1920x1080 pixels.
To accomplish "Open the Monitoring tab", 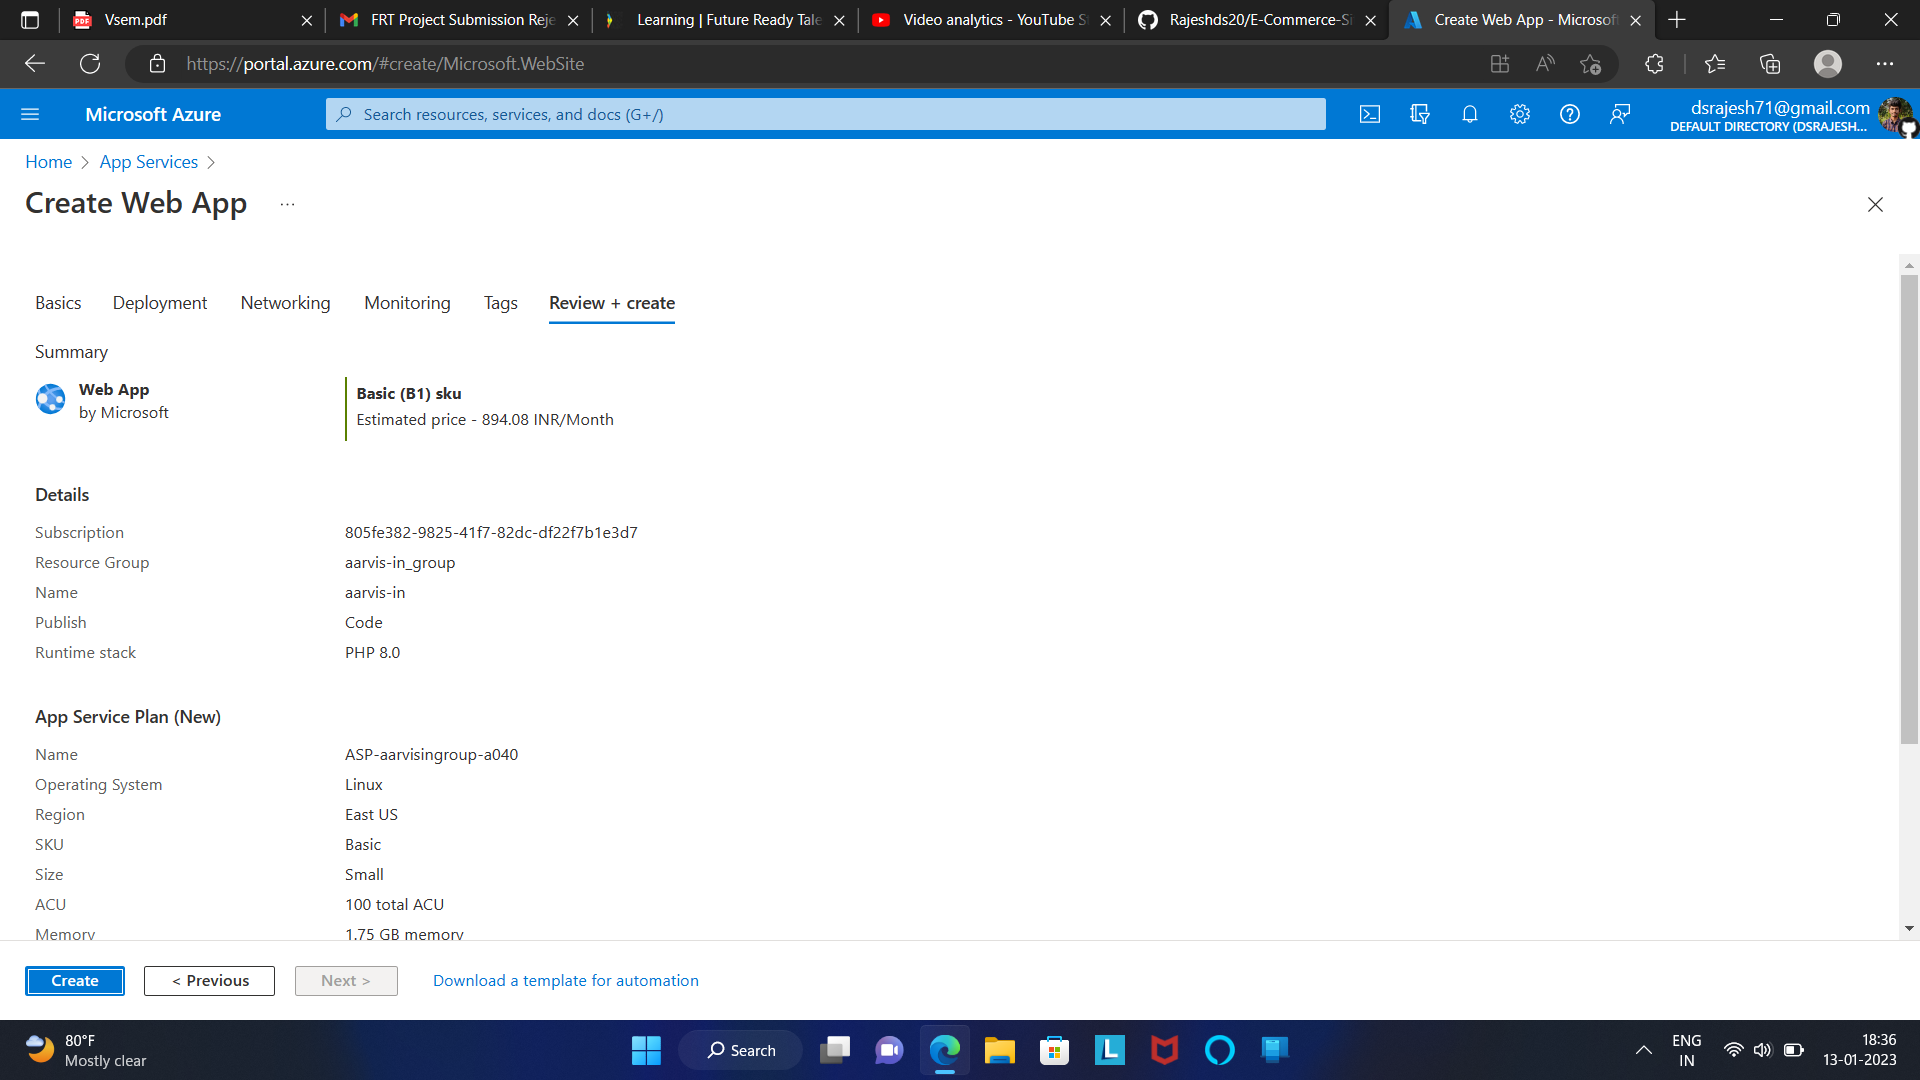I will point(407,303).
